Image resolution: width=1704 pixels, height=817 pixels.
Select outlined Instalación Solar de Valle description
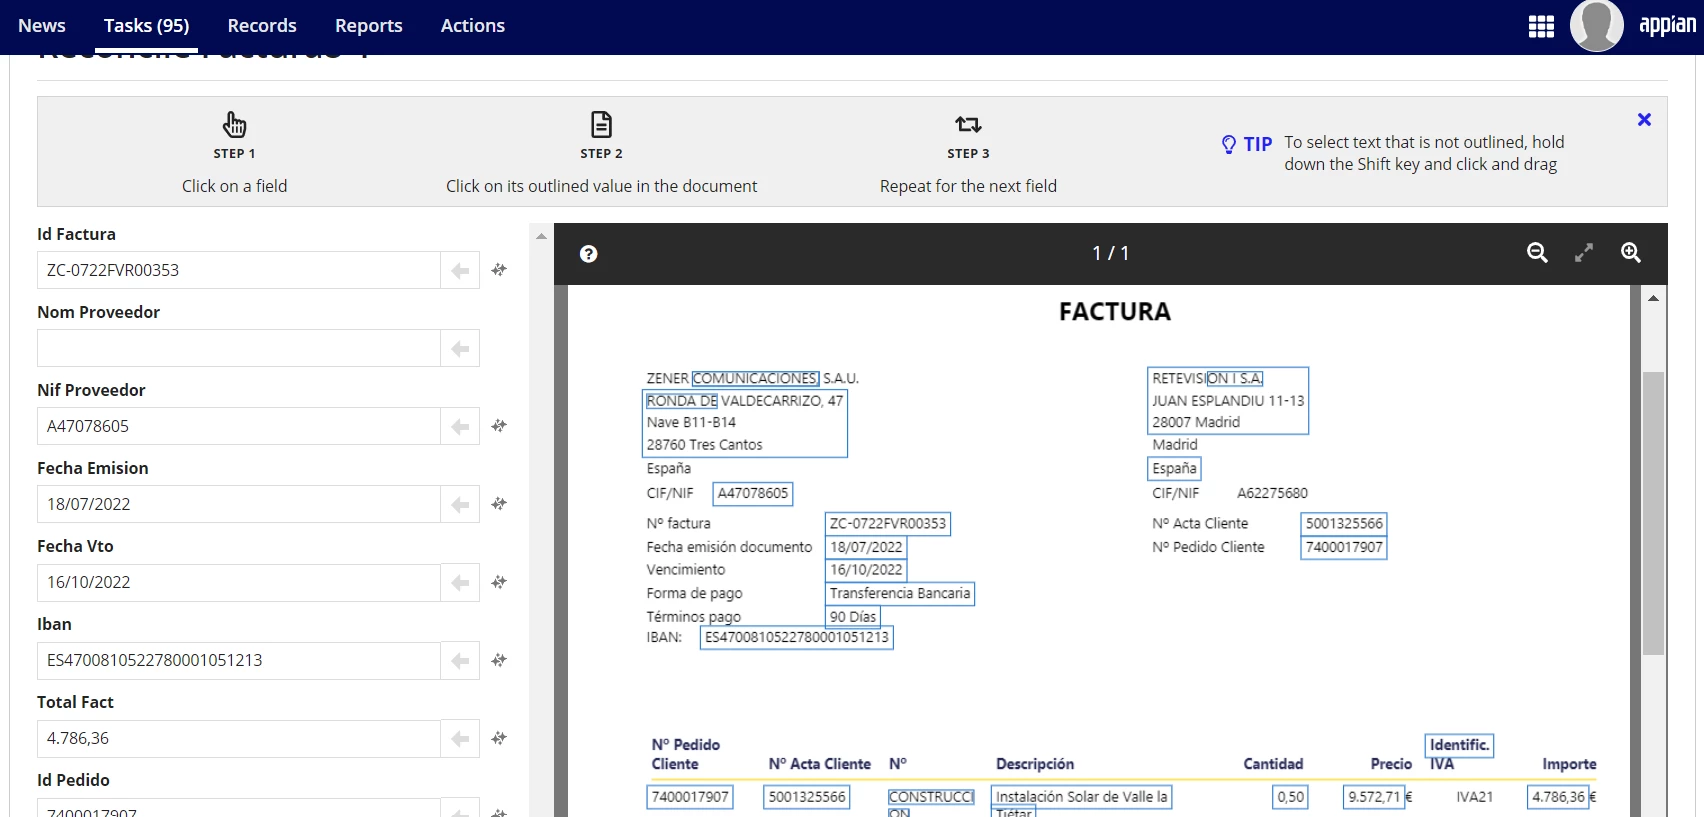click(1081, 797)
